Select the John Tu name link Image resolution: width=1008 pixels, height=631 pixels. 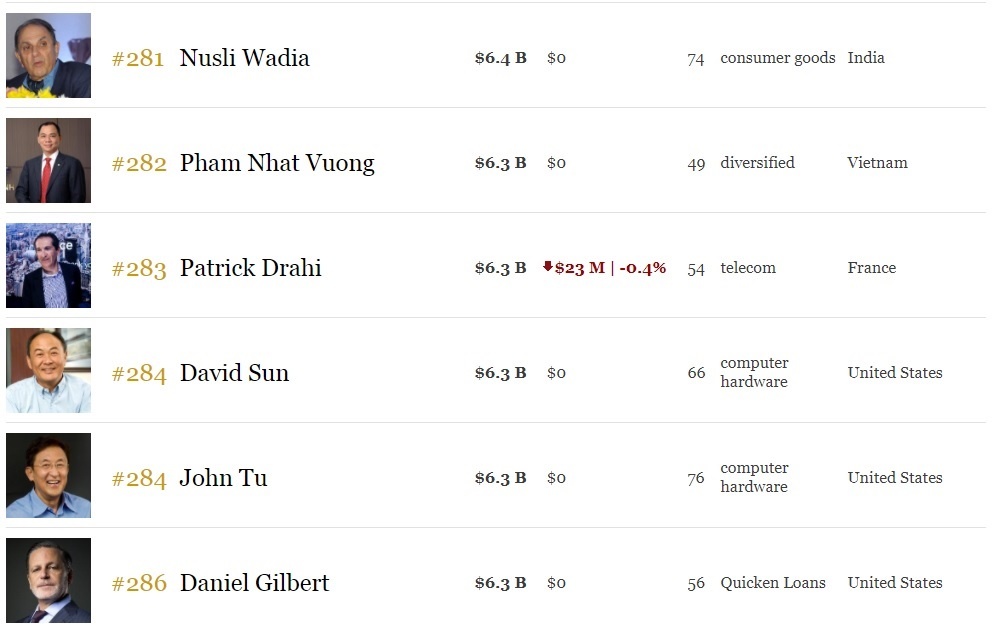223,478
